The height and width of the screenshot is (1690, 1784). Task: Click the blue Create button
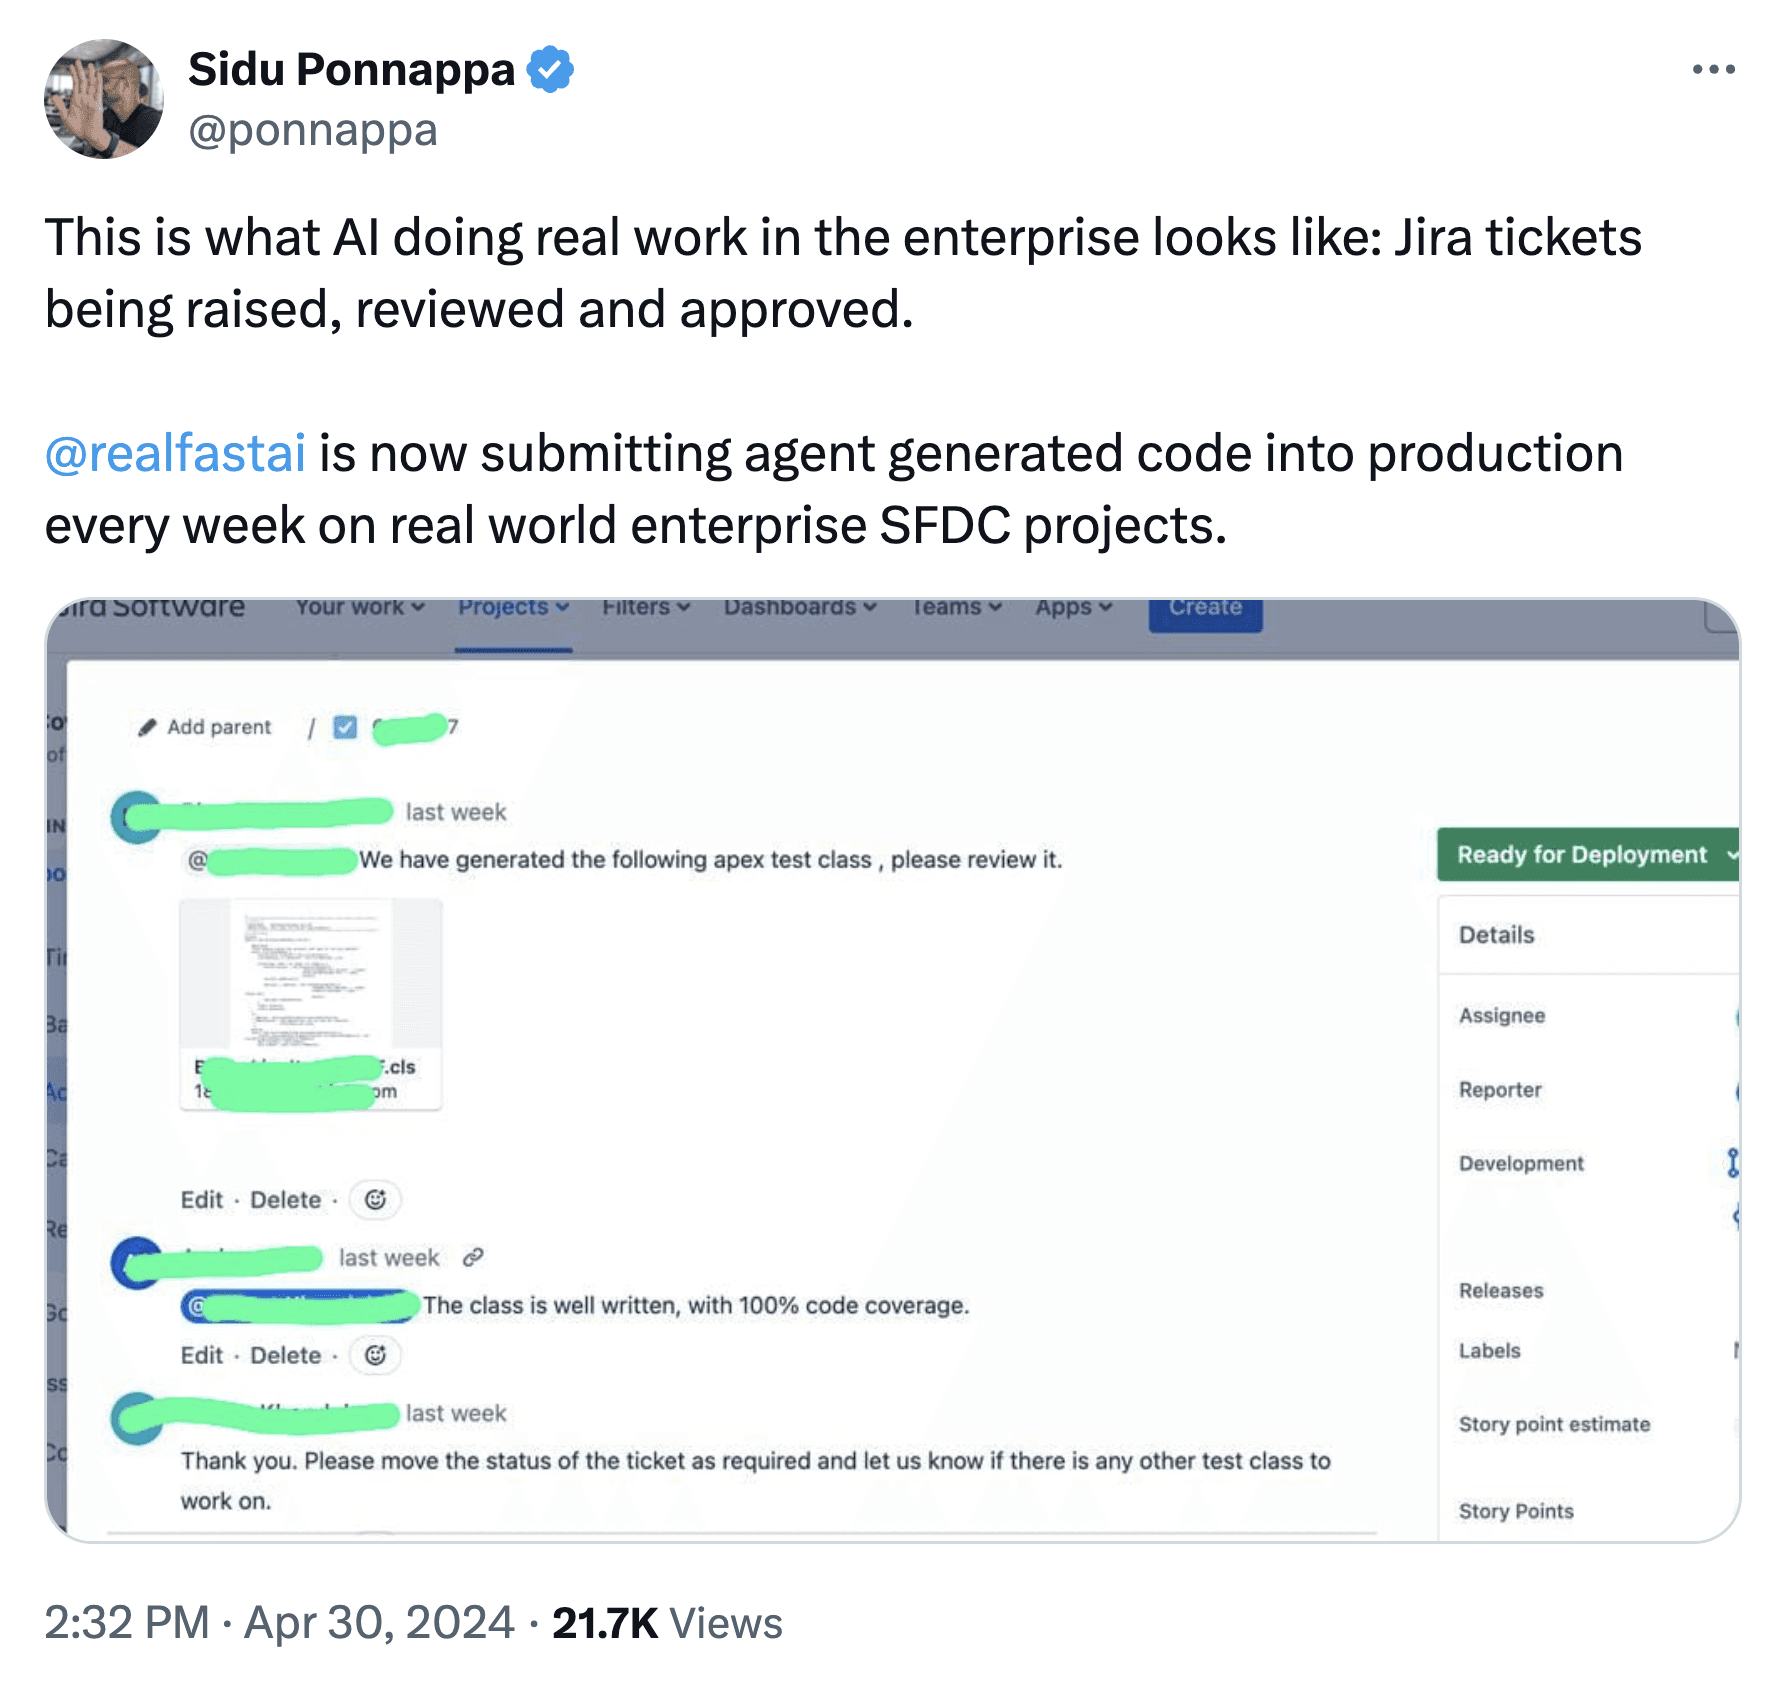1205,610
